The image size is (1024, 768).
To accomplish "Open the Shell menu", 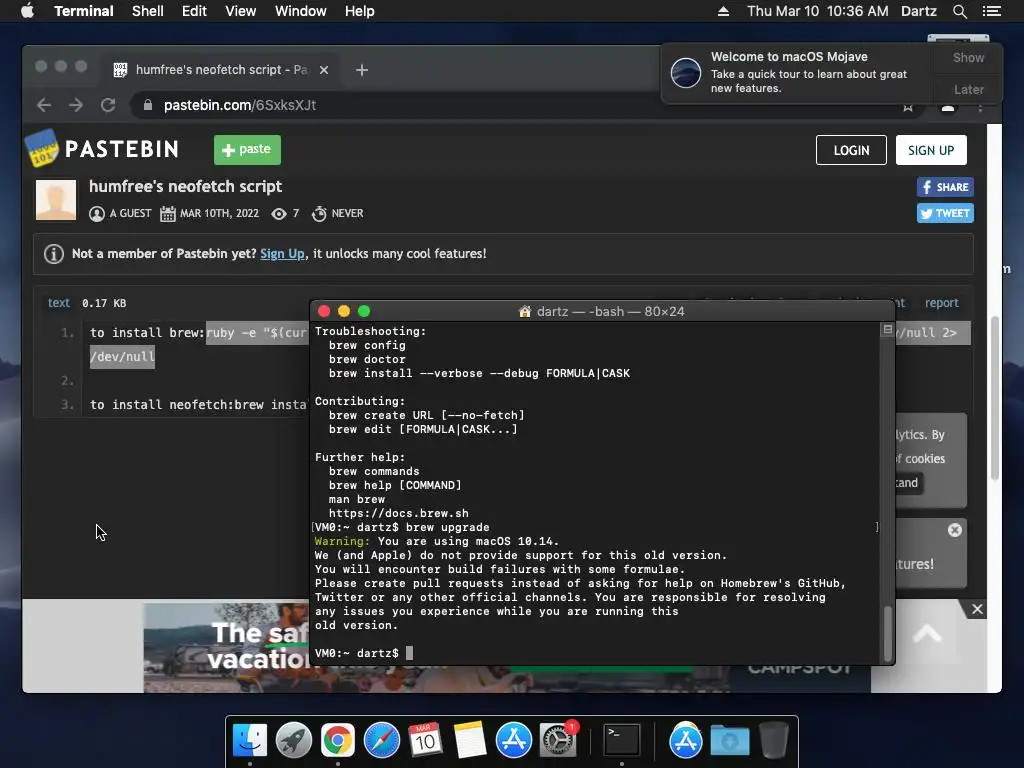I will [148, 11].
